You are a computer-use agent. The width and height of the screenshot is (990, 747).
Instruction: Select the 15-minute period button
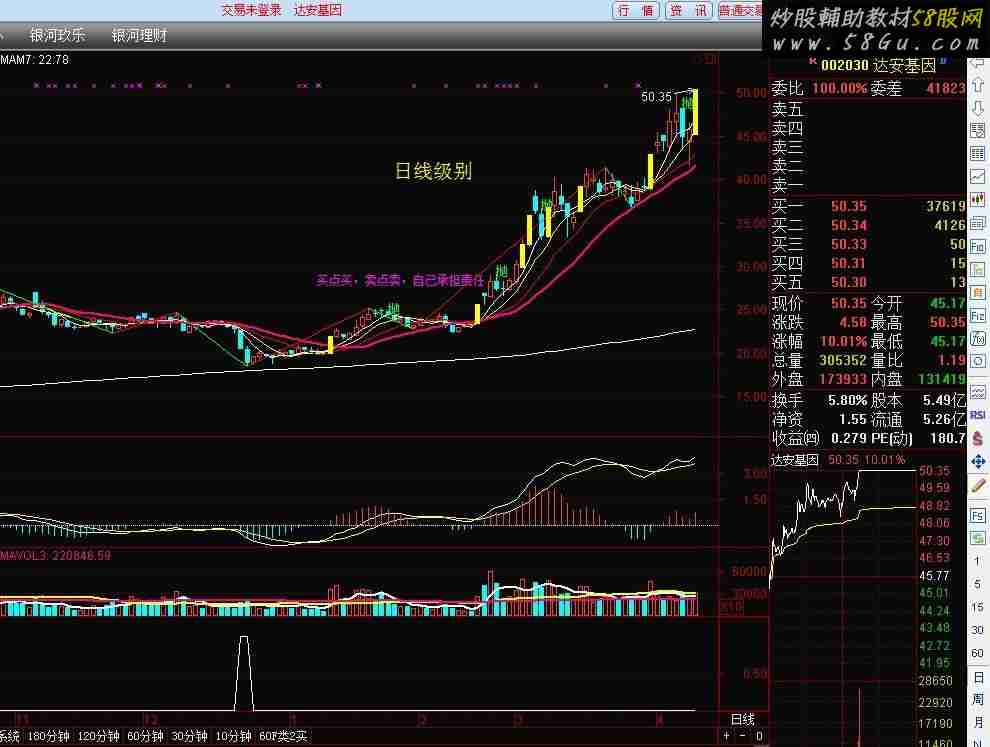click(x=977, y=607)
